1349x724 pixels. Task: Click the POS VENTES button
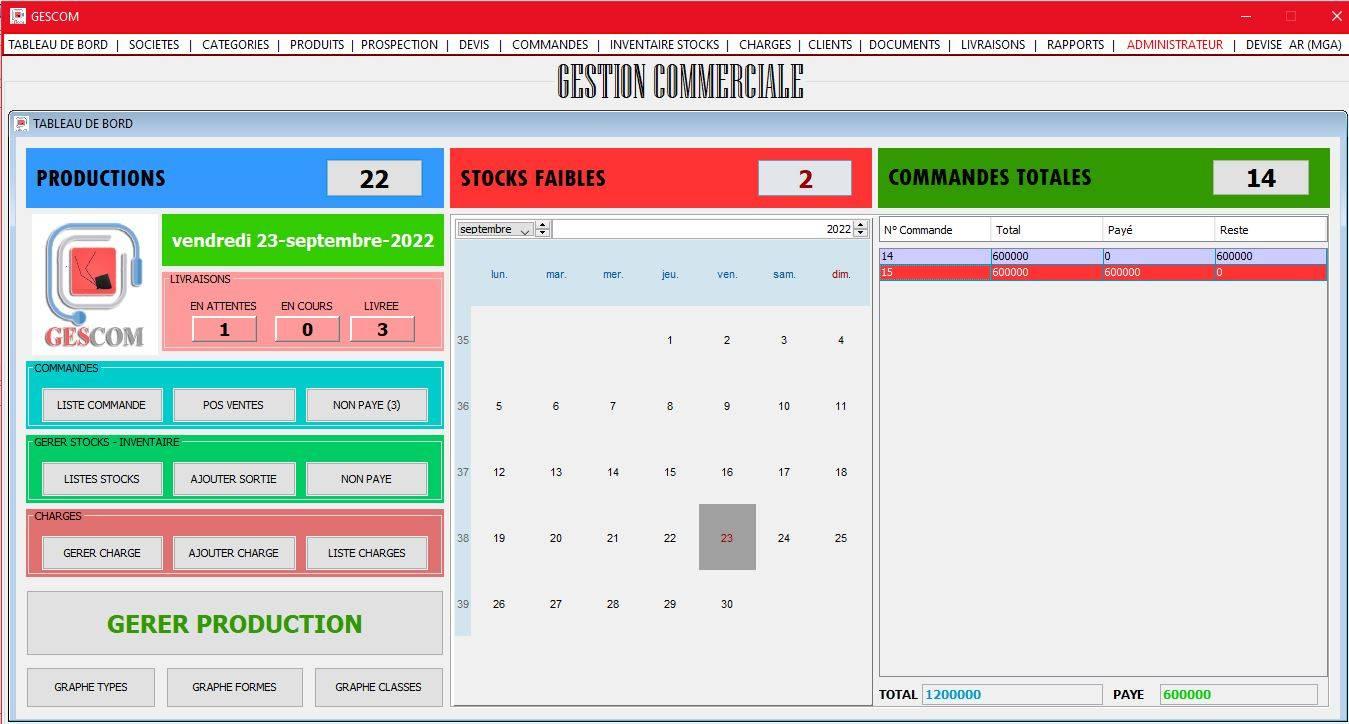(234, 405)
